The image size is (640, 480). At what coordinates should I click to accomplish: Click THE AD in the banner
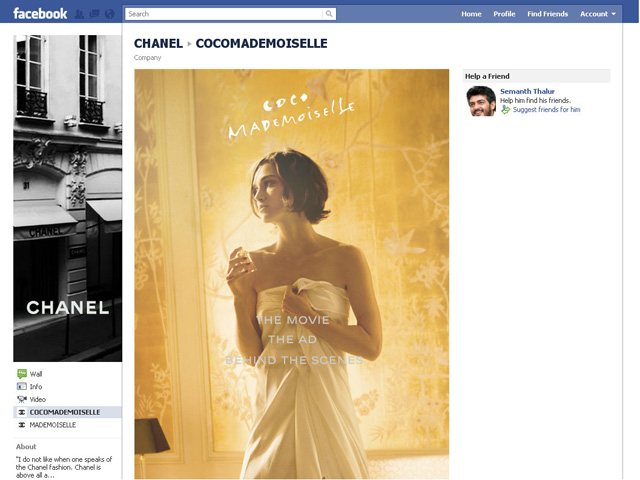[x=292, y=340]
